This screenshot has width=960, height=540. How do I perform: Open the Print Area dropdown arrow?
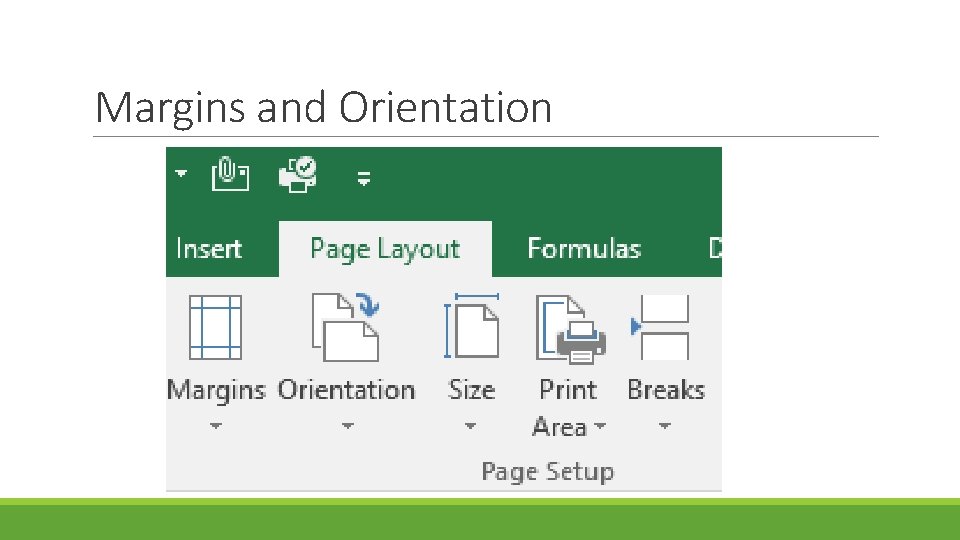pyautogui.click(x=600, y=425)
